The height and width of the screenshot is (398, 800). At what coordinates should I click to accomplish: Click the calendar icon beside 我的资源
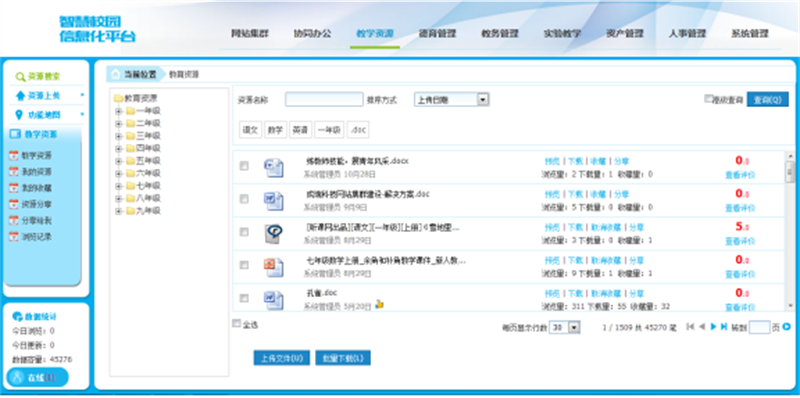click(x=14, y=172)
